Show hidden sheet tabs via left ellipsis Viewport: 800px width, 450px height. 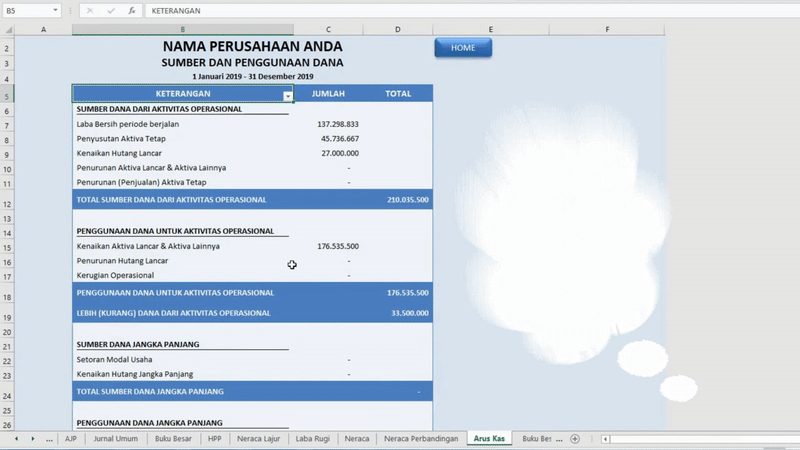click(49, 439)
